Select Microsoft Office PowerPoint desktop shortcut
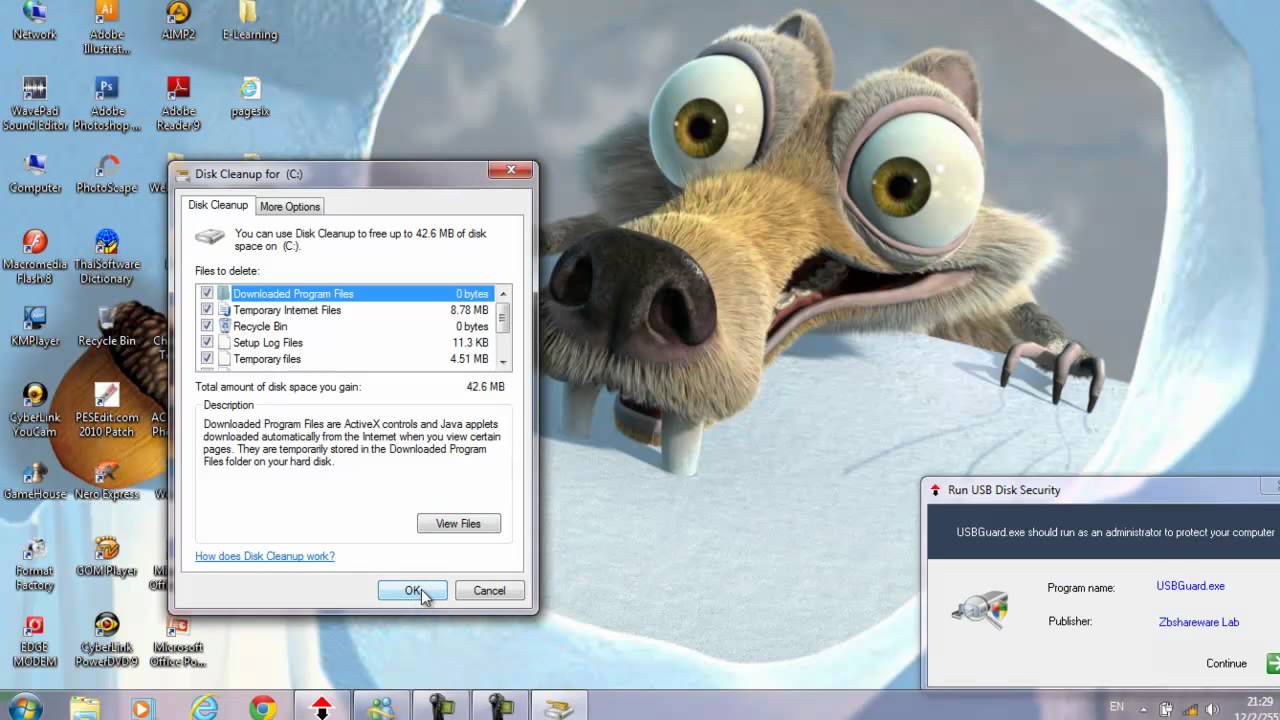The image size is (1280, 720). pyautogui.click(x=178, y=640)
